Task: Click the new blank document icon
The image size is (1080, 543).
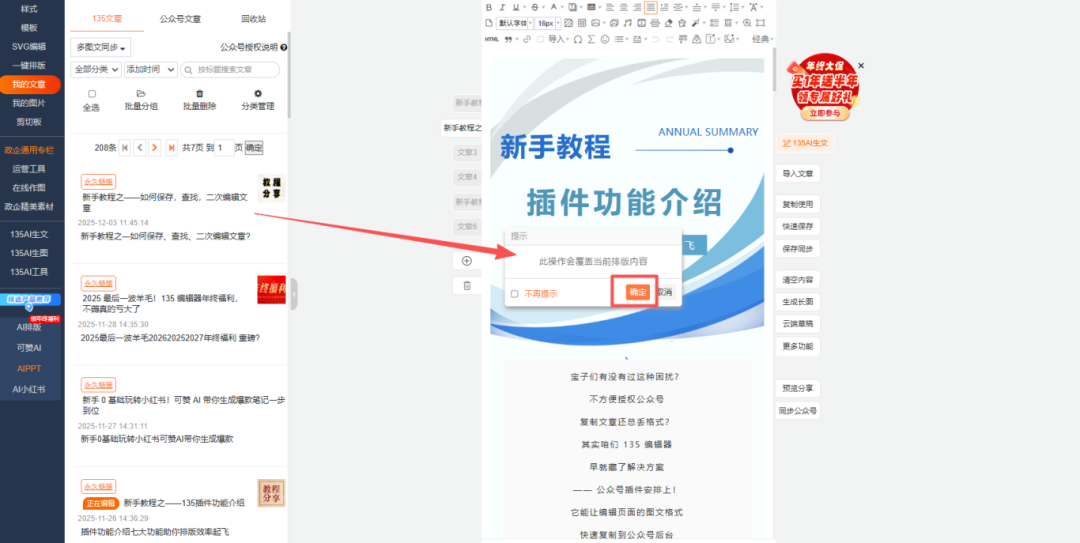Action: [489, 23]
